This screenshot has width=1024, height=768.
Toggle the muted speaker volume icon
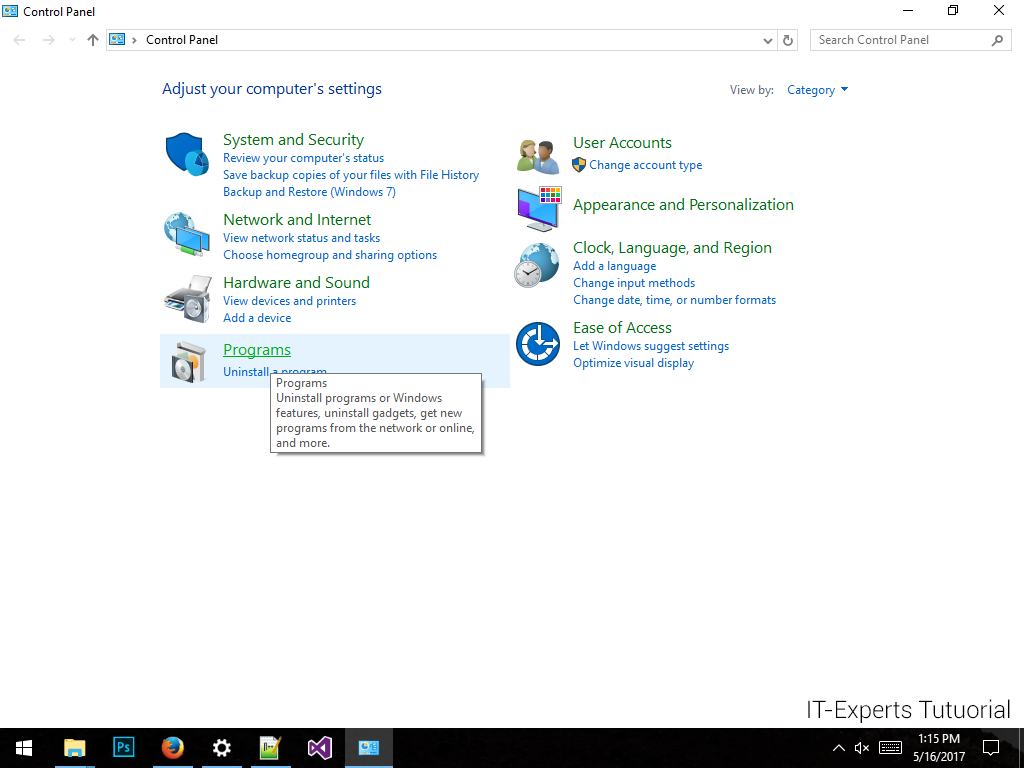(862, 748)
